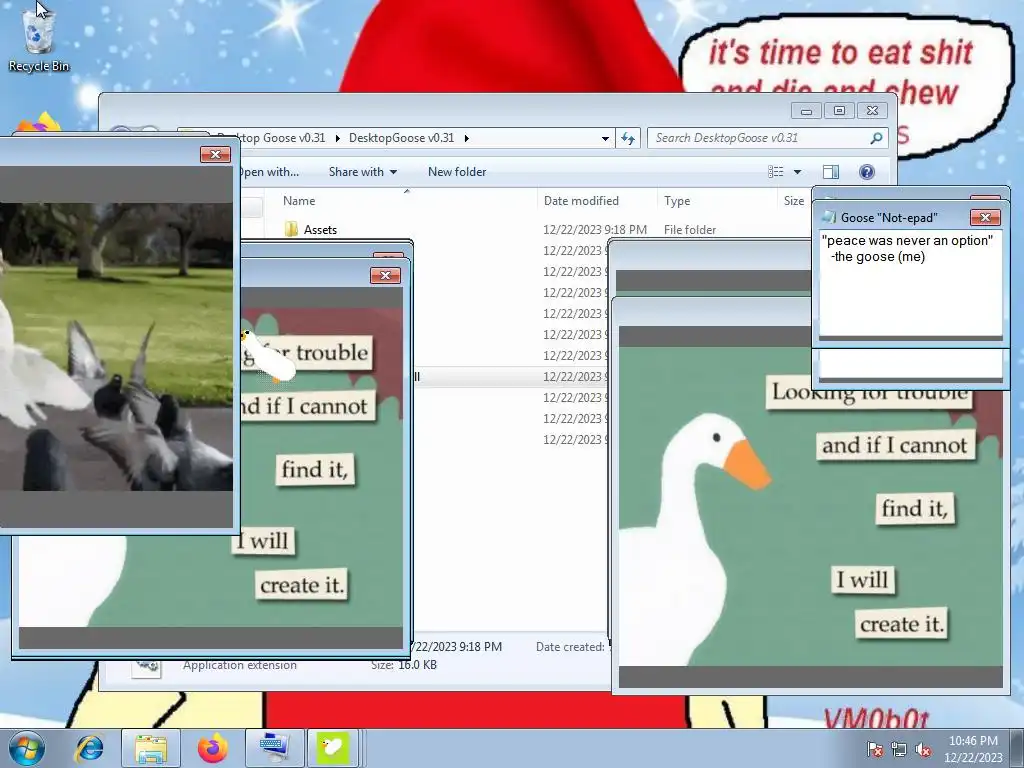Screen dimensions: 1024x768
Task: Click the 16.0 KB size detail
Action: [417, 665]
